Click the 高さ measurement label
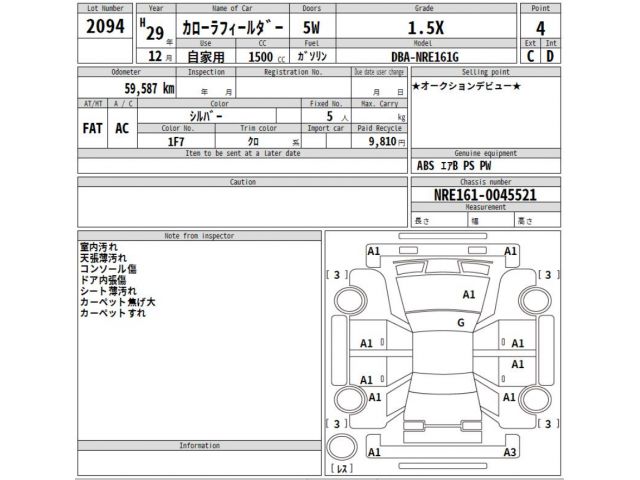This screenshot has height=480, width=640. [x=525, y=221]
